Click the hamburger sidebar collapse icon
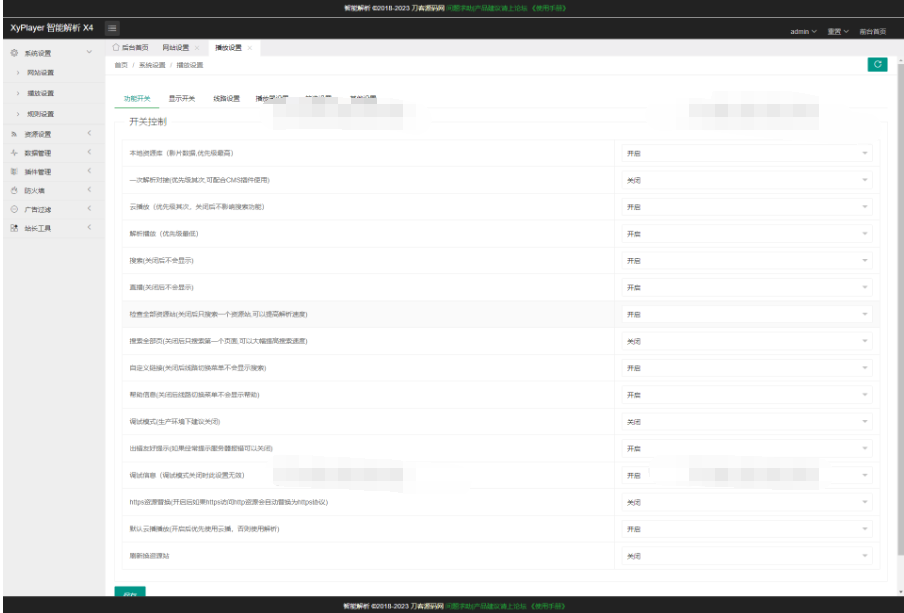904x613 pixels. tap(112, 26)
